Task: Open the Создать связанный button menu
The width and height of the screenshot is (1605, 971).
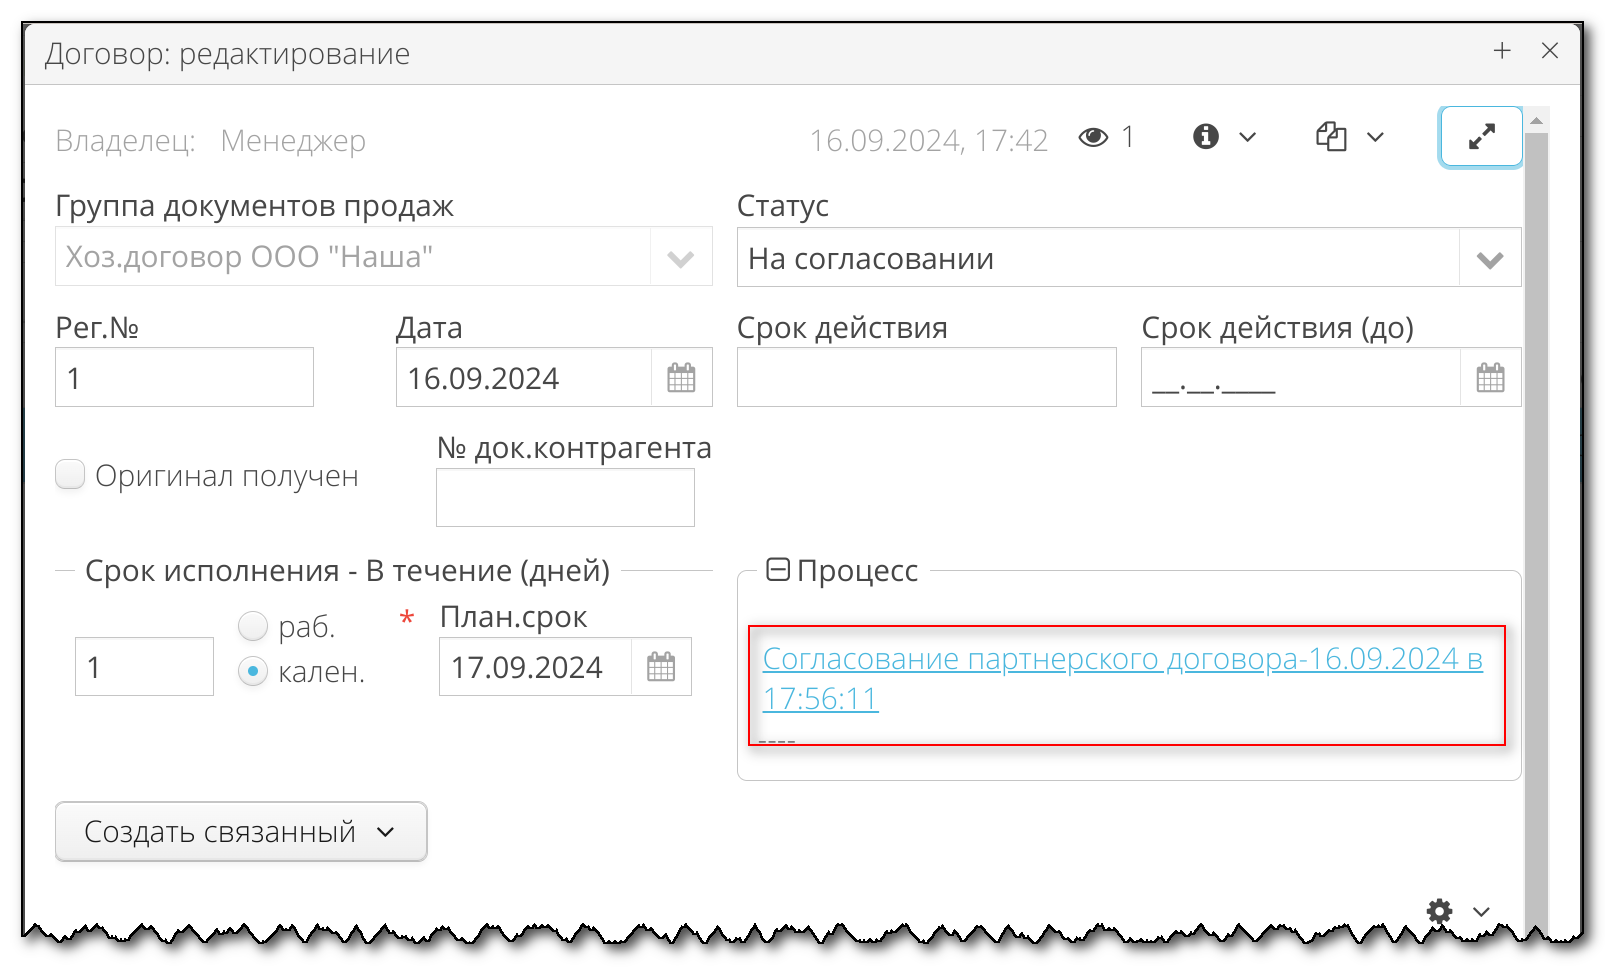Action: click(x=241, y=831)
